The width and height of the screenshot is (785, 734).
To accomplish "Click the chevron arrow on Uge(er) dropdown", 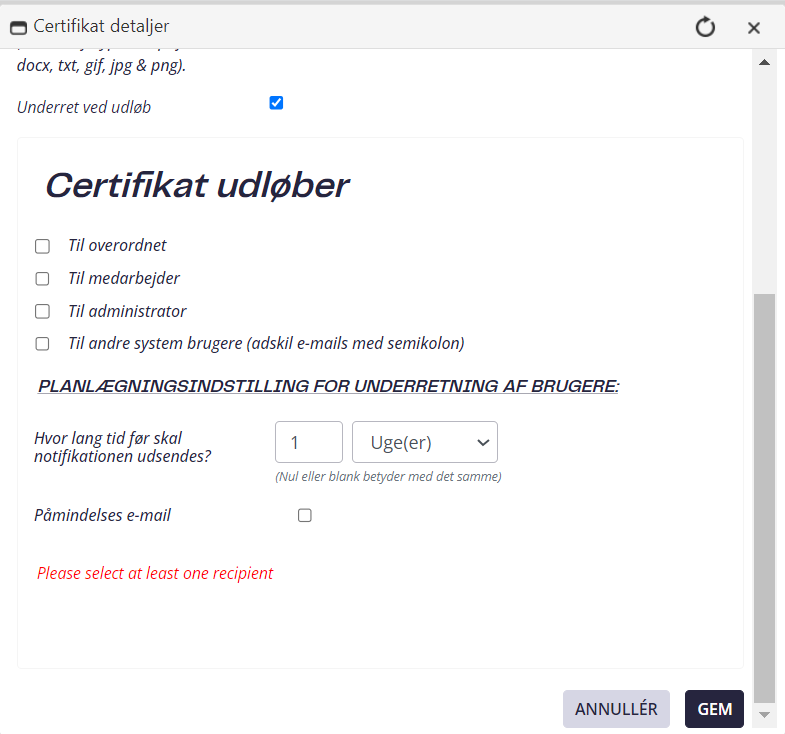I will pyautogui.click(x=483, y=443).
